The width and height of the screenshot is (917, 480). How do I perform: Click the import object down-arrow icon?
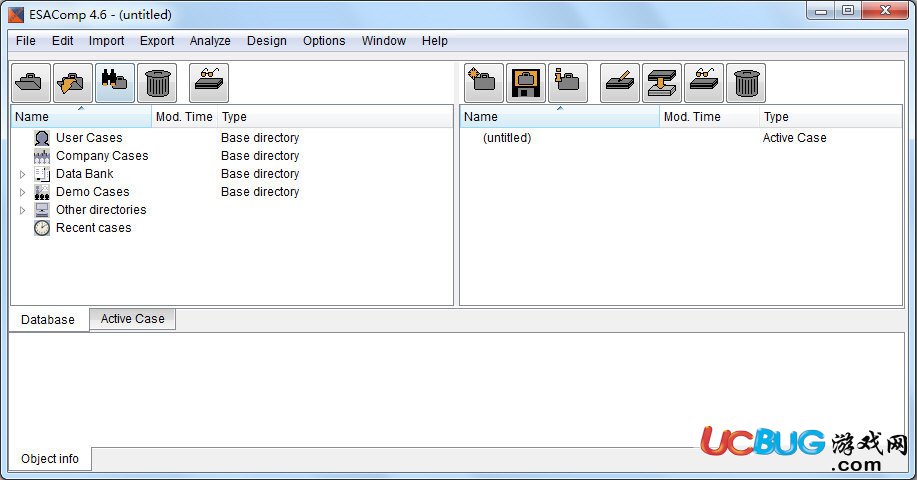pyautogui.click(x=662, y=83)
